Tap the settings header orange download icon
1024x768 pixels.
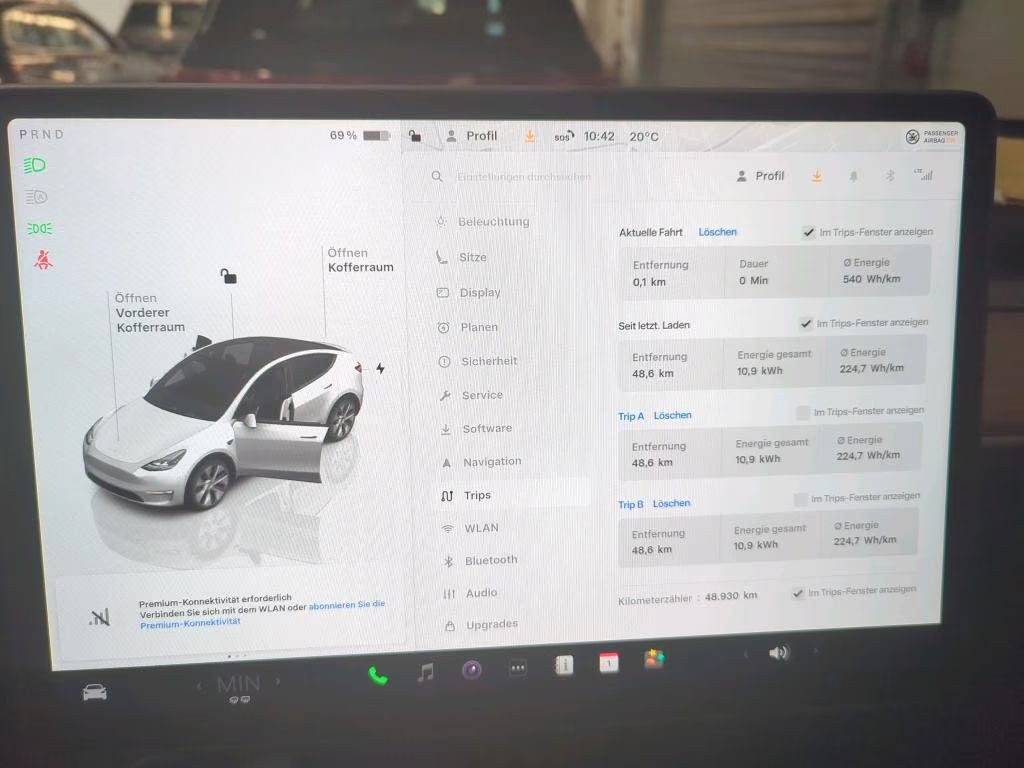pyautogui.click(x=816, y=176)
